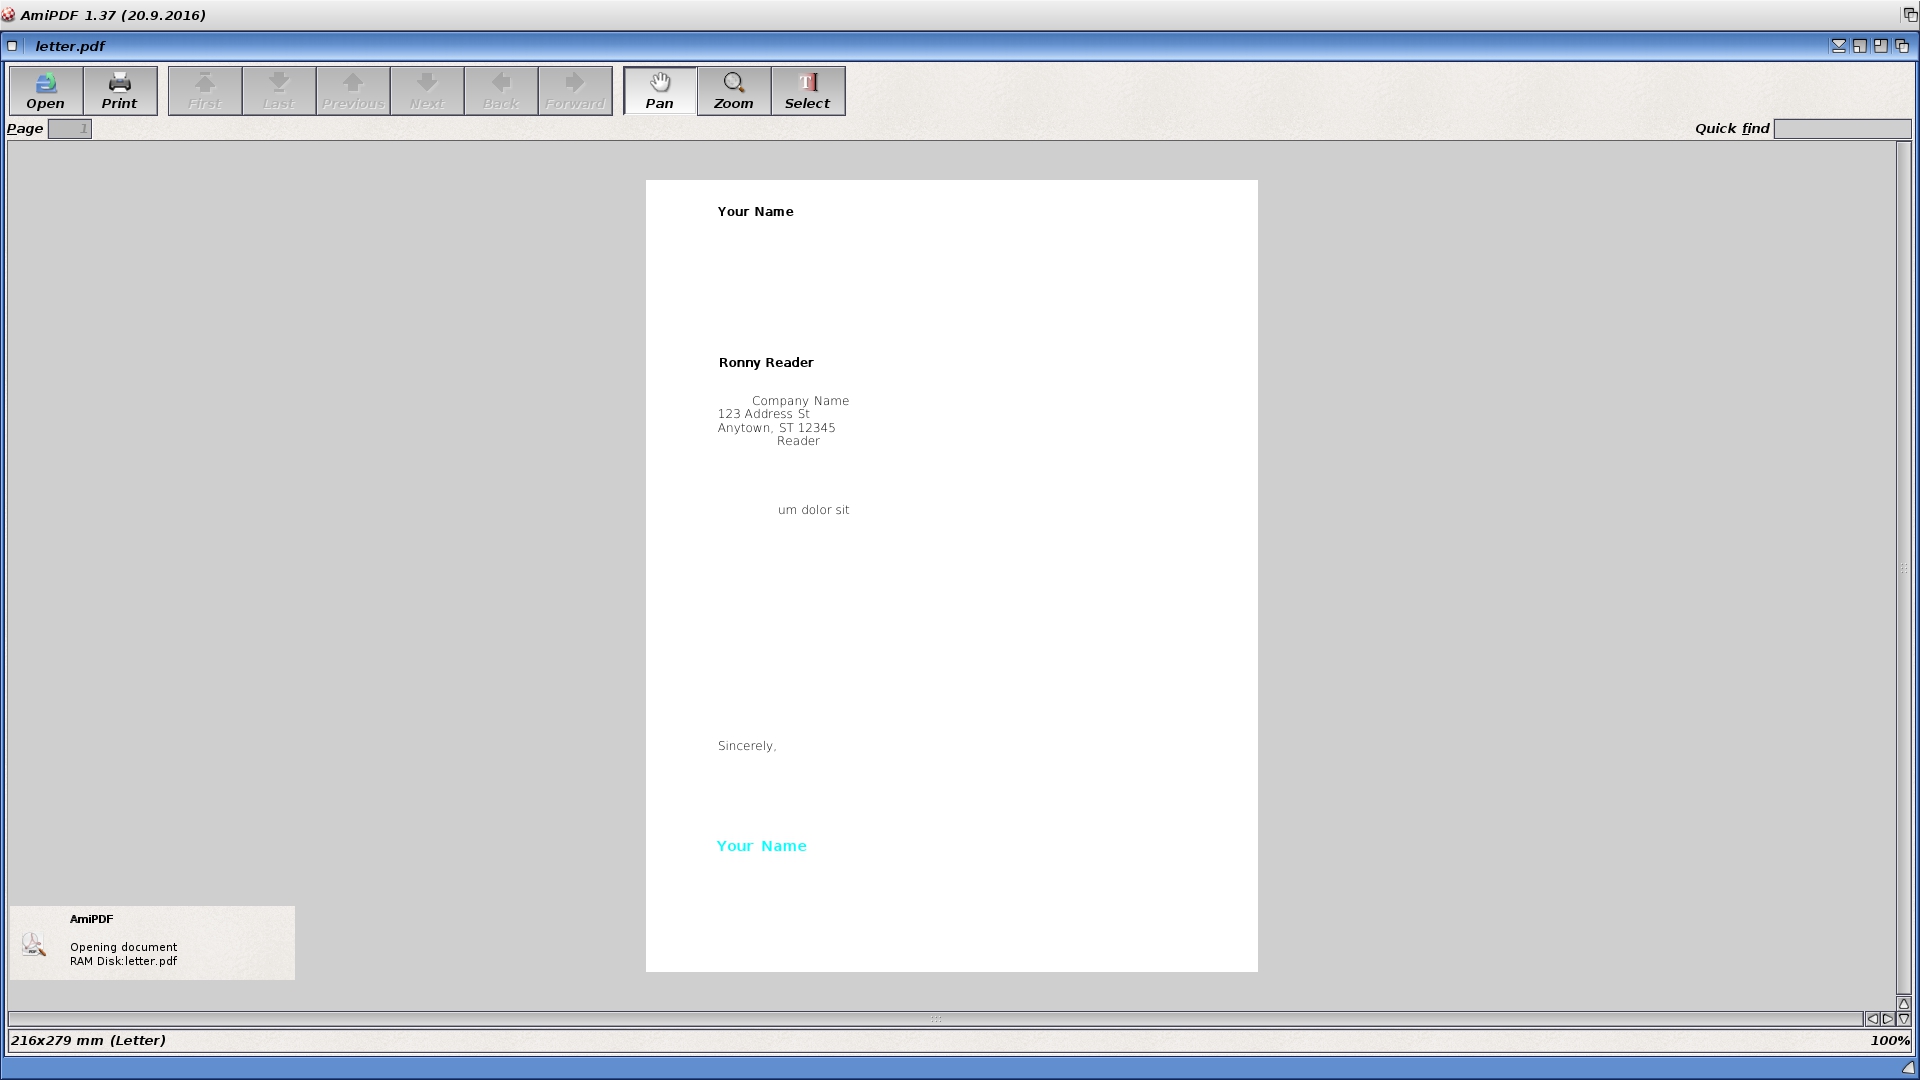Go to Next page button
Image resolution: width=1920 pixels, height=1080 pixels.
[427, 91]
